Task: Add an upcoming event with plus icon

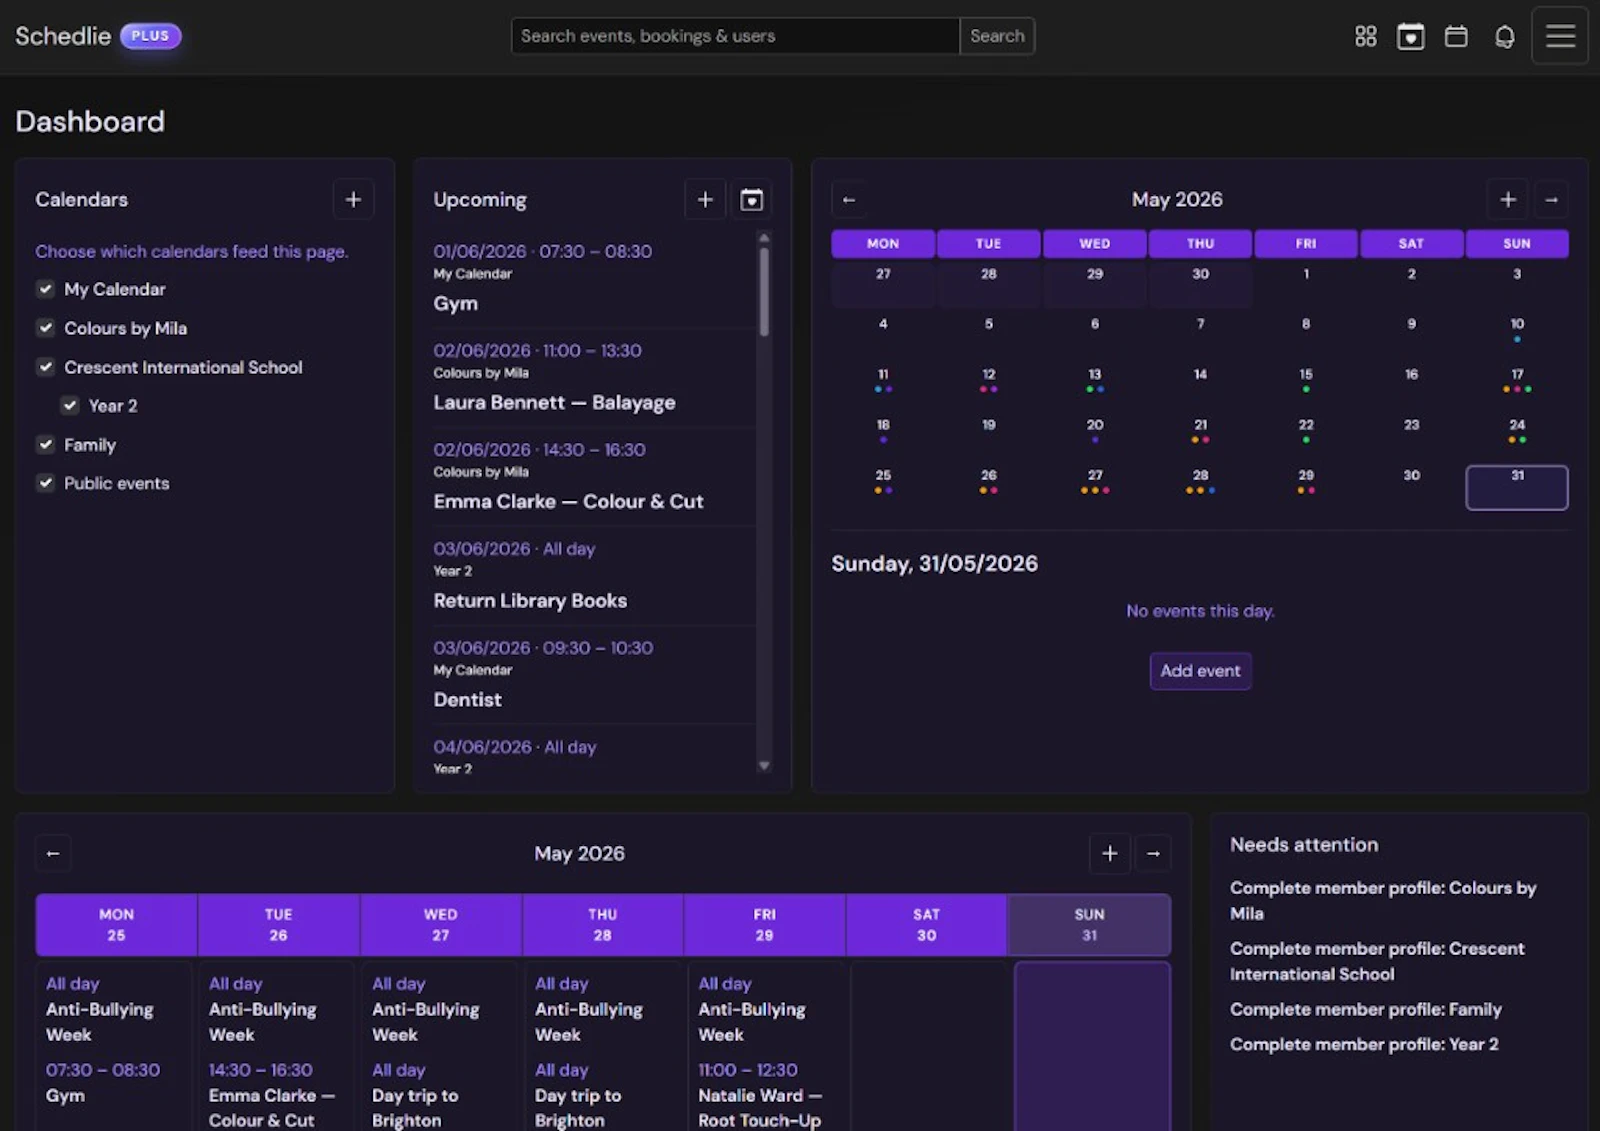Action: (705, 199)
